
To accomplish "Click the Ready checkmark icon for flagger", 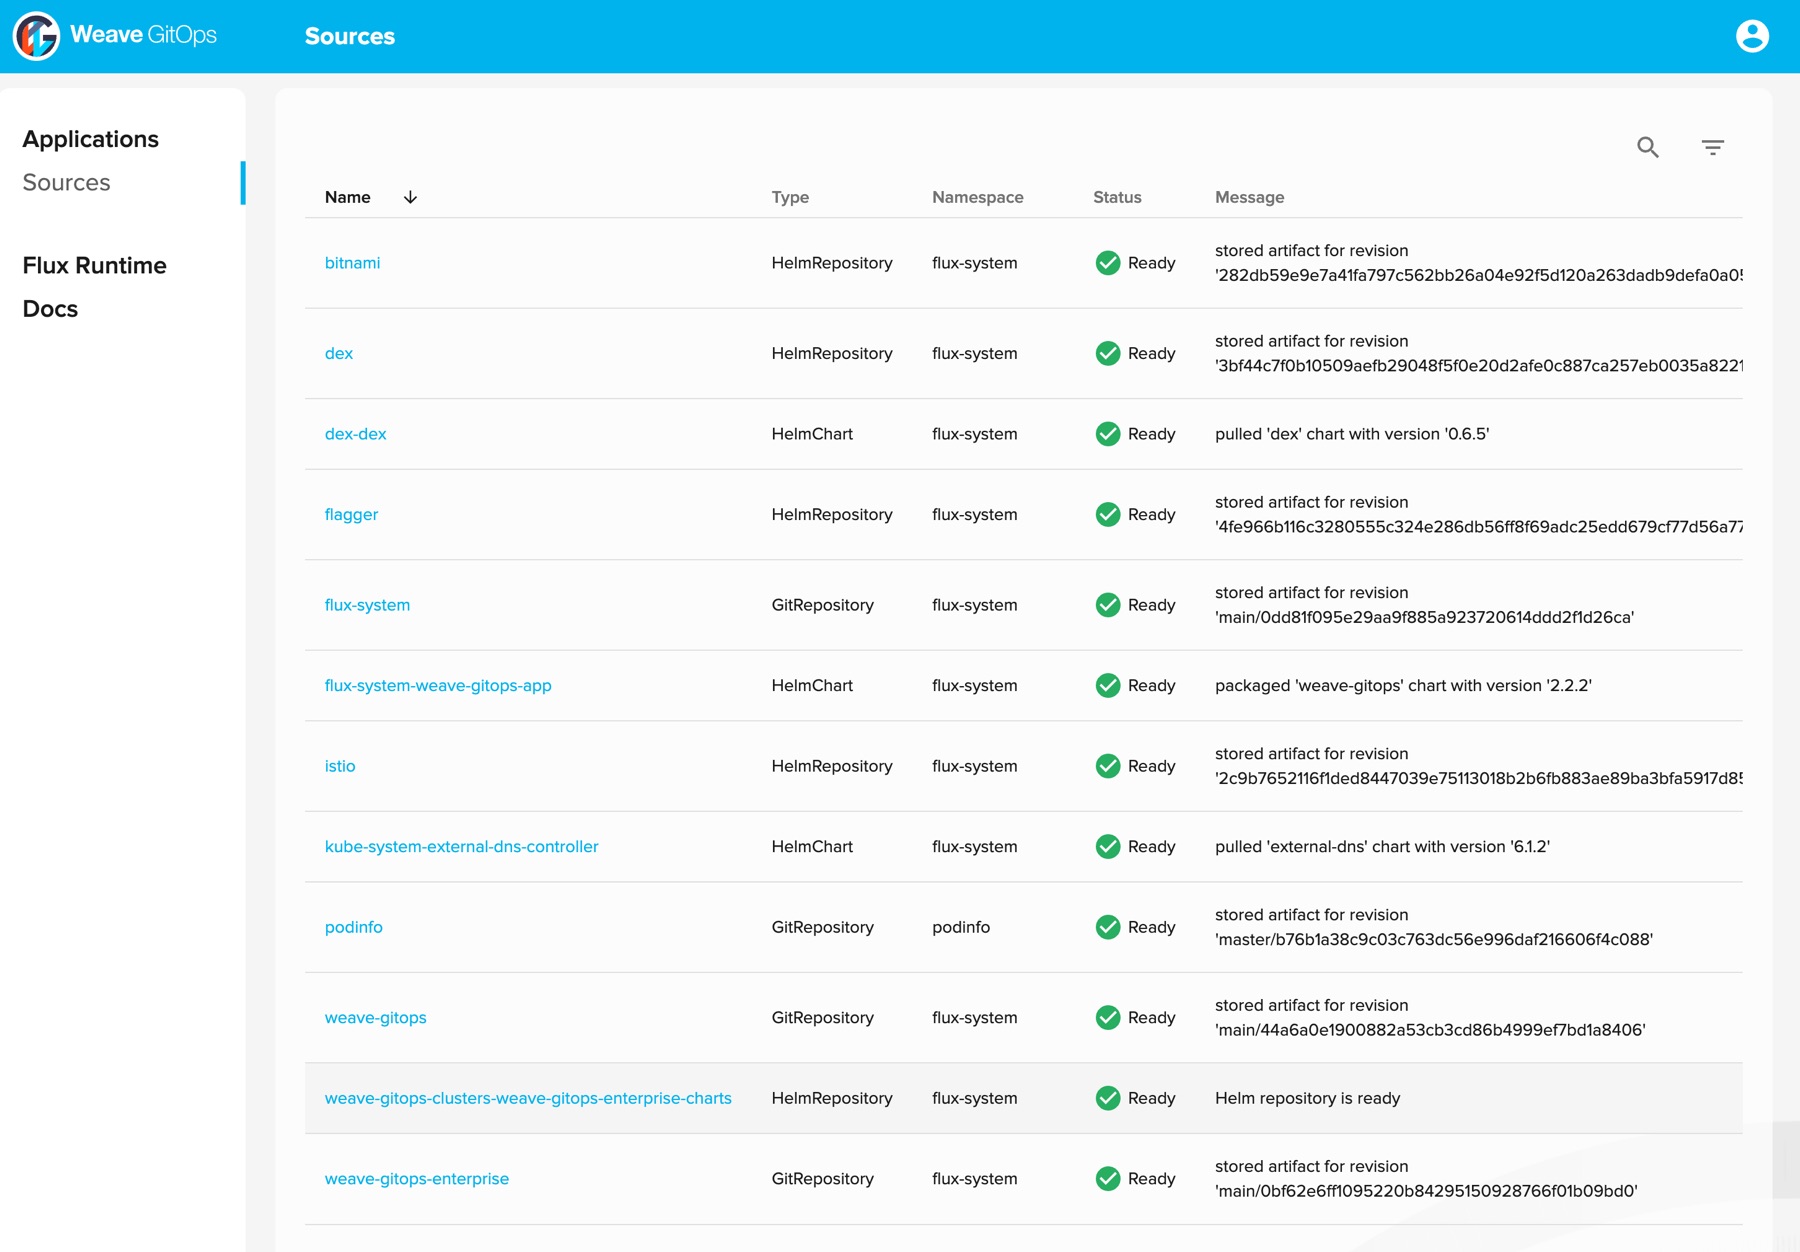I will (x=1107, y=514).
